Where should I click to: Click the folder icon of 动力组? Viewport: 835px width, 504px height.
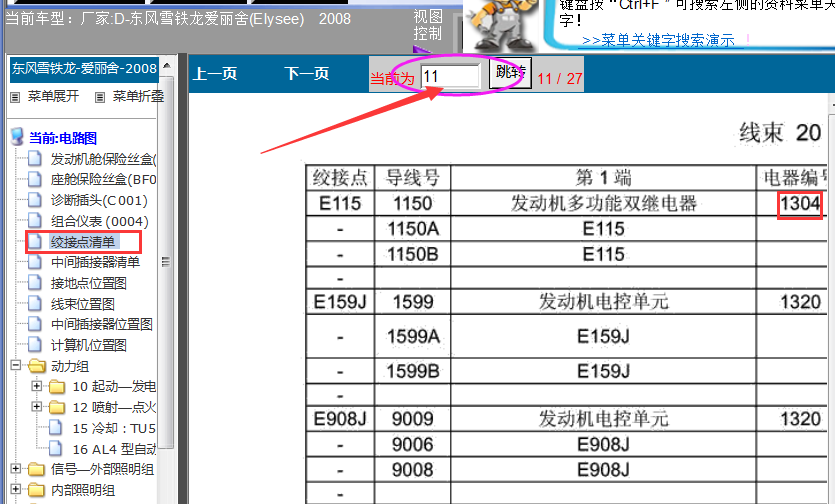(x=37, y=366)
